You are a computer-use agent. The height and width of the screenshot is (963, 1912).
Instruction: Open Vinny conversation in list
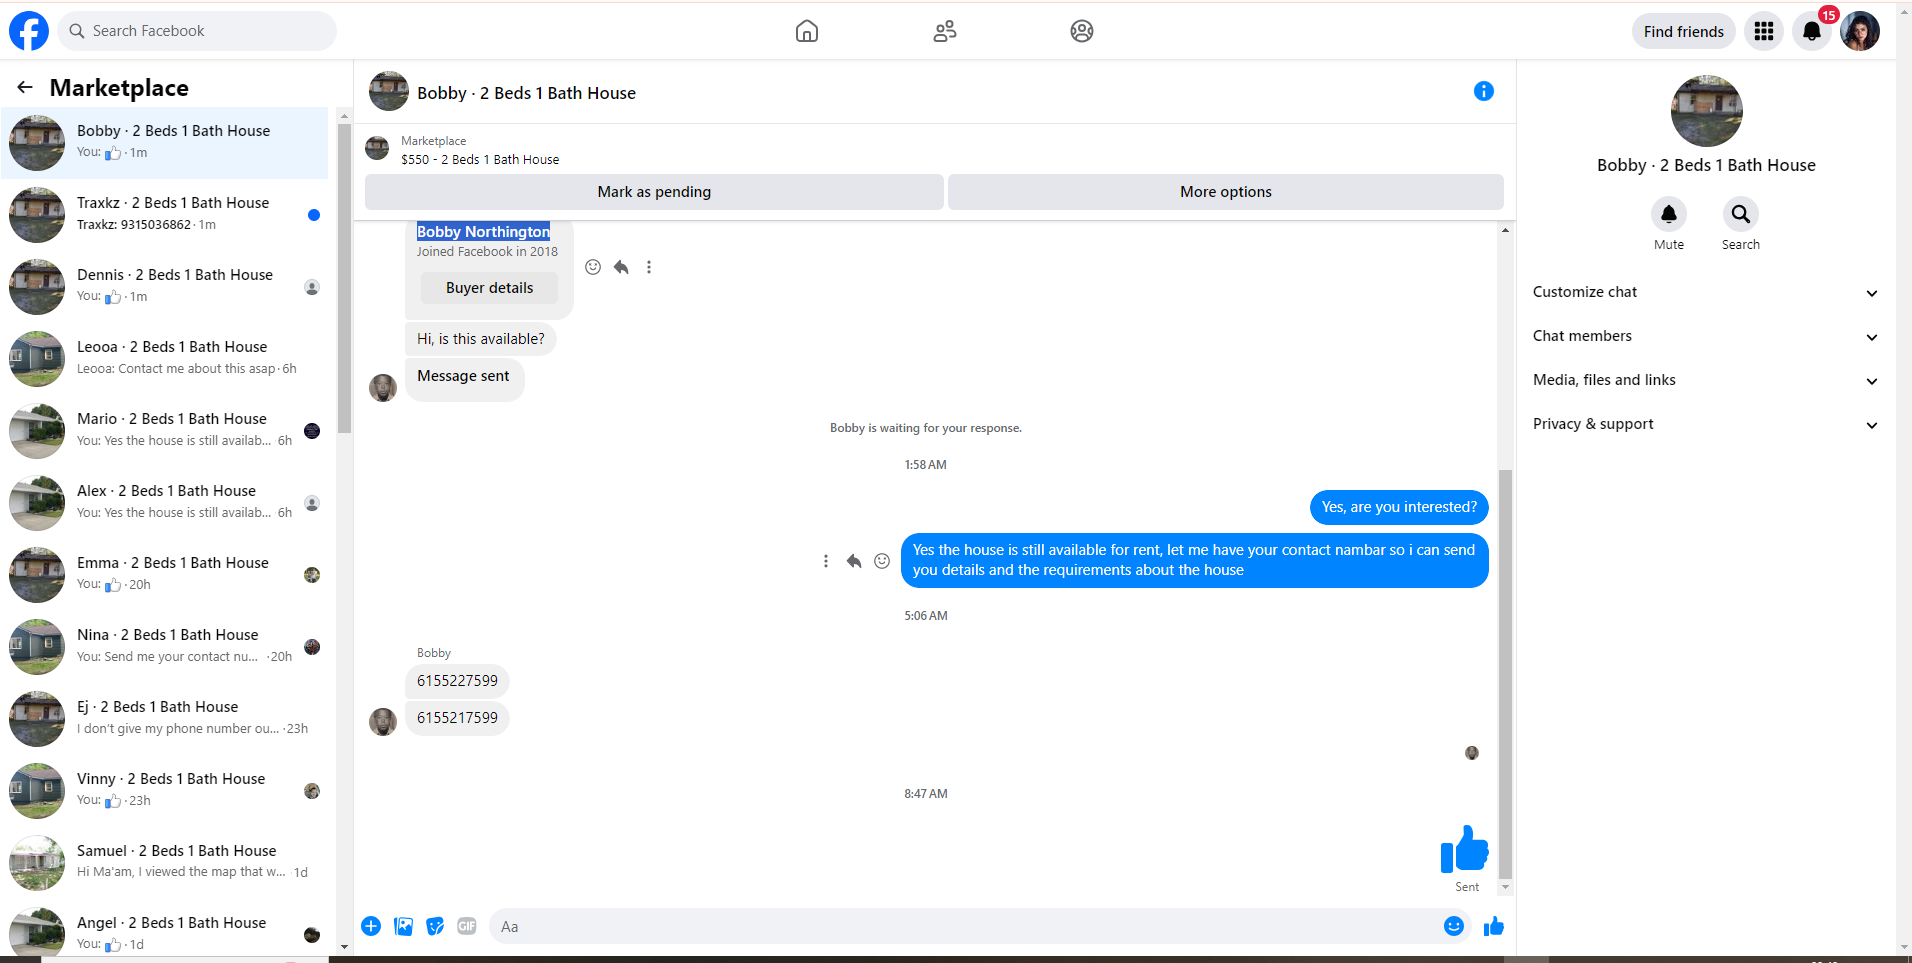tap(165, 791)
